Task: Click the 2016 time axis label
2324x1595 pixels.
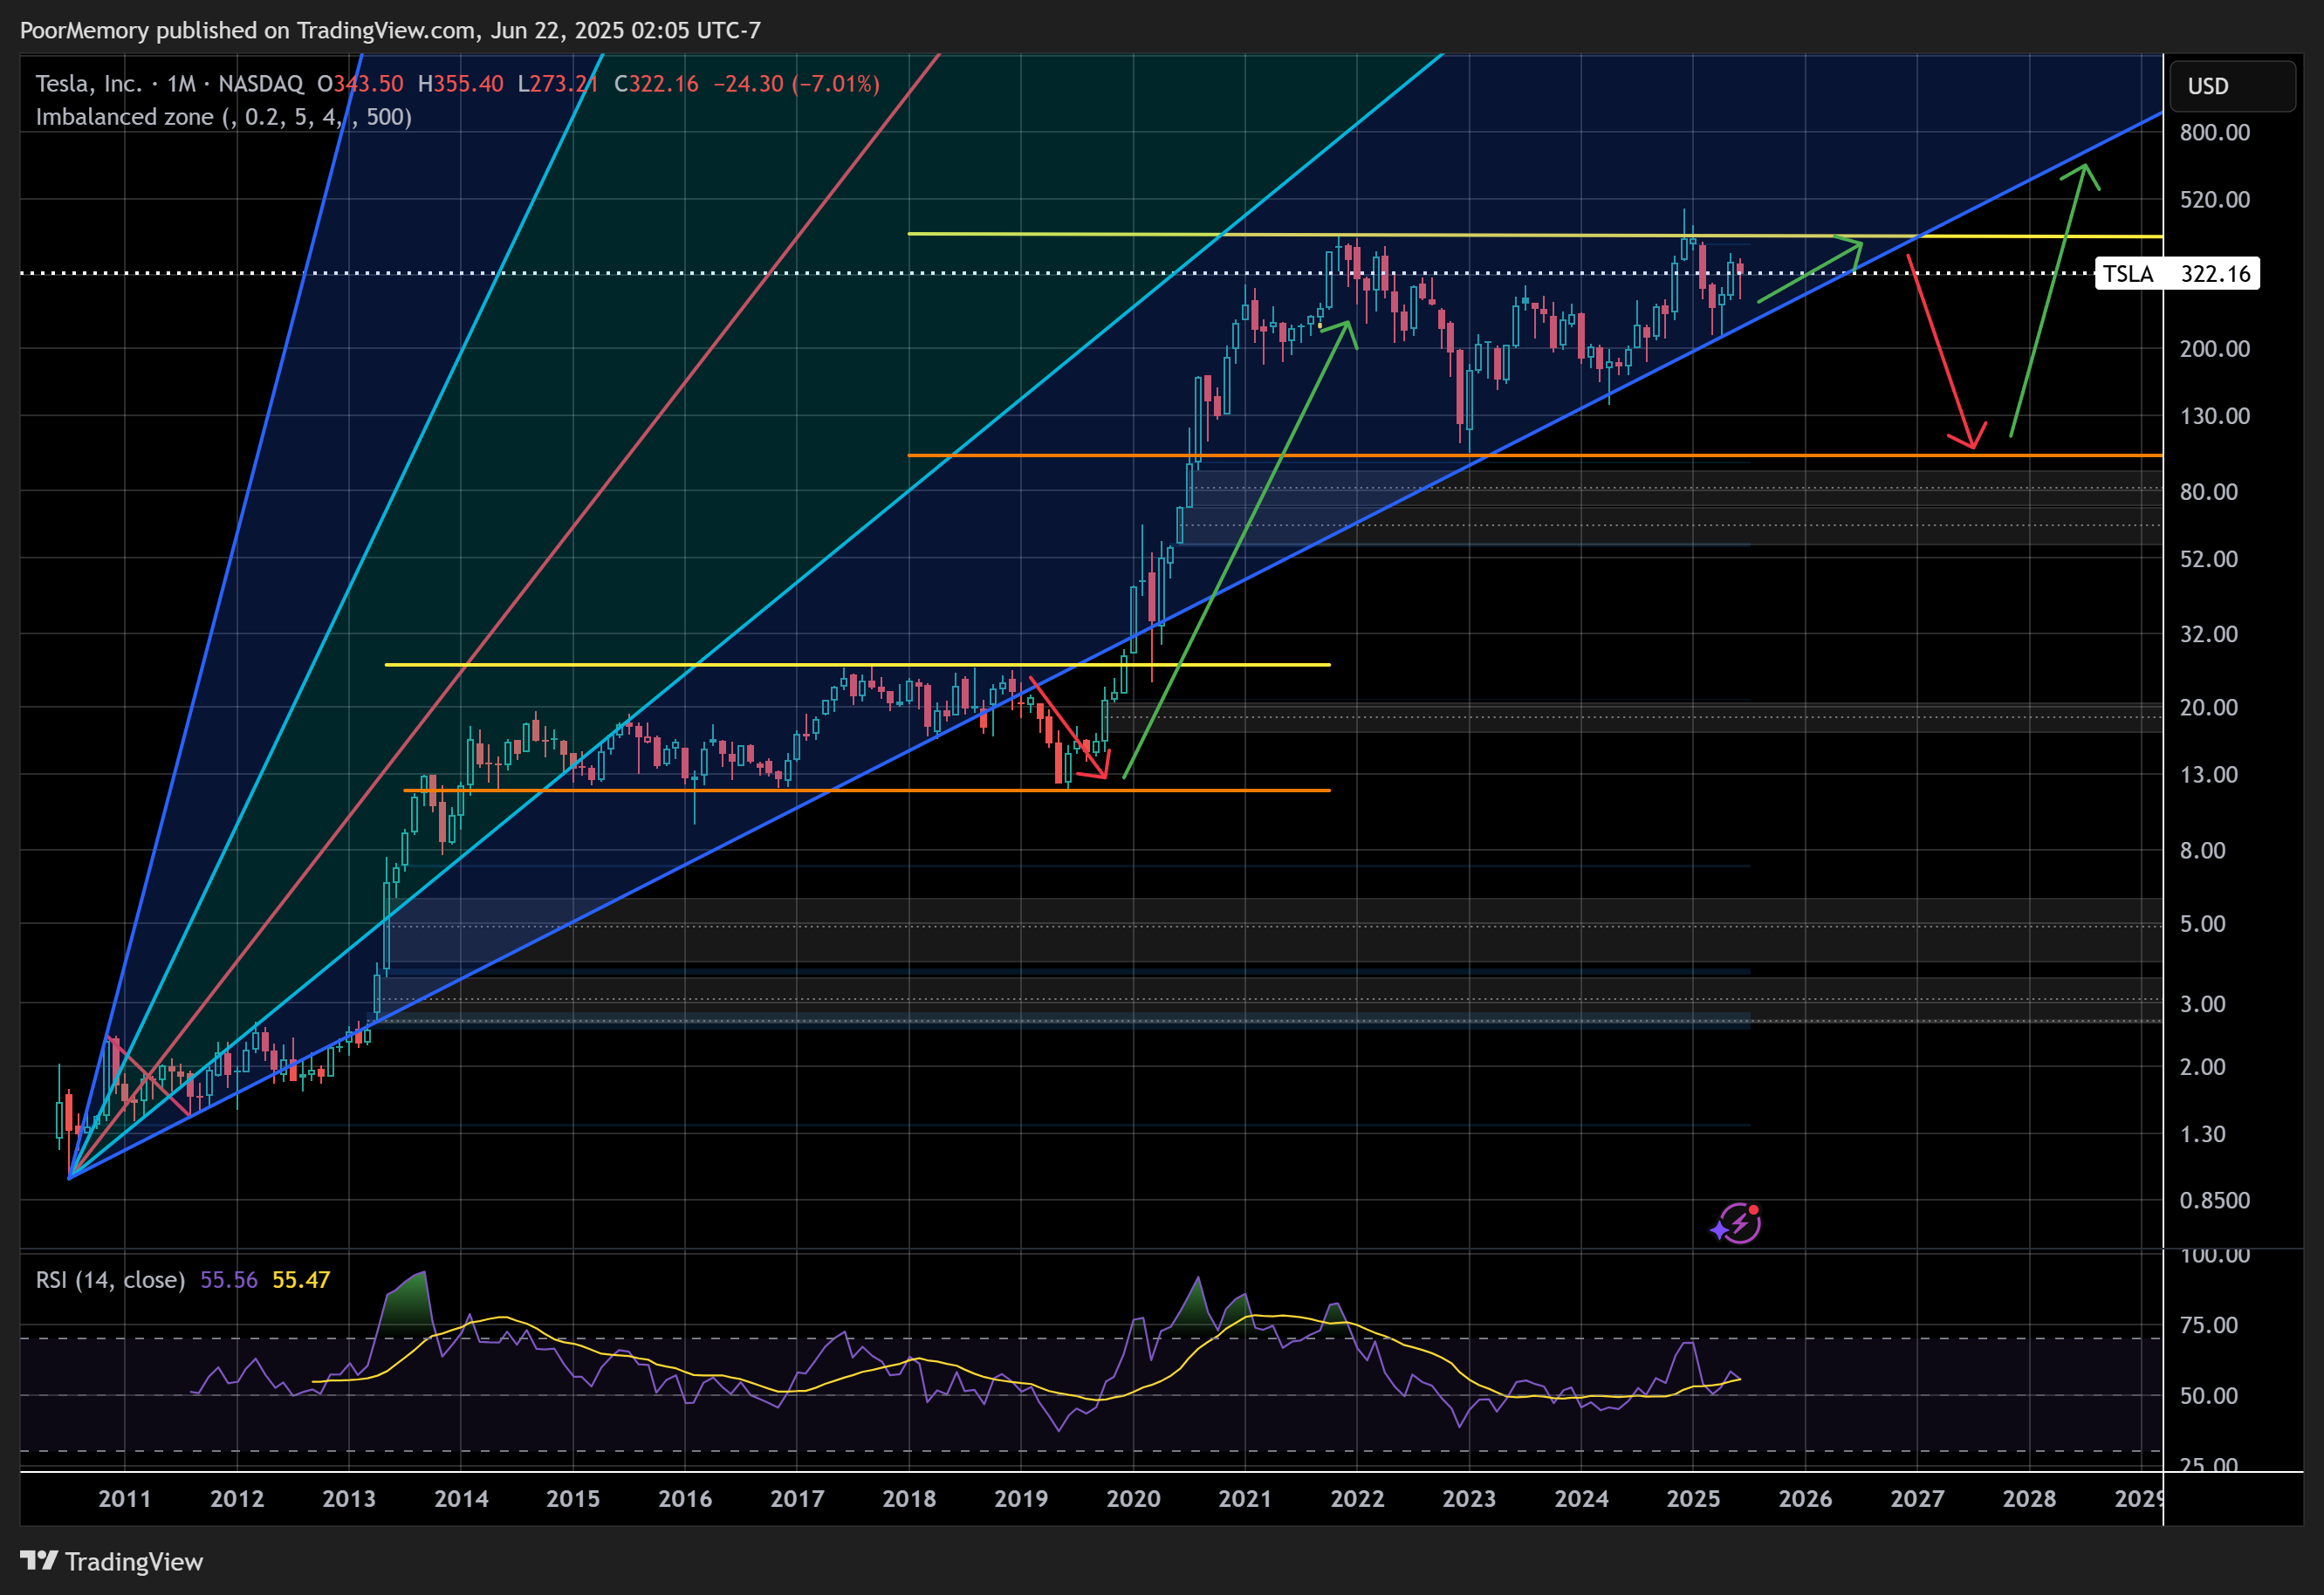Action: 685,1499
